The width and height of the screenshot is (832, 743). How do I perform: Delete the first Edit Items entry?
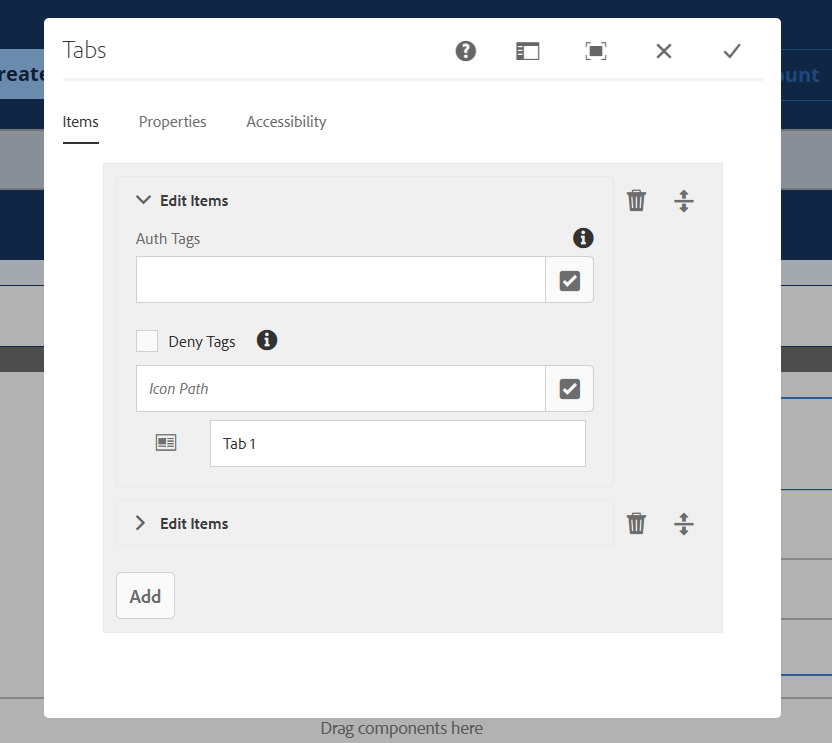click(636, 200)
